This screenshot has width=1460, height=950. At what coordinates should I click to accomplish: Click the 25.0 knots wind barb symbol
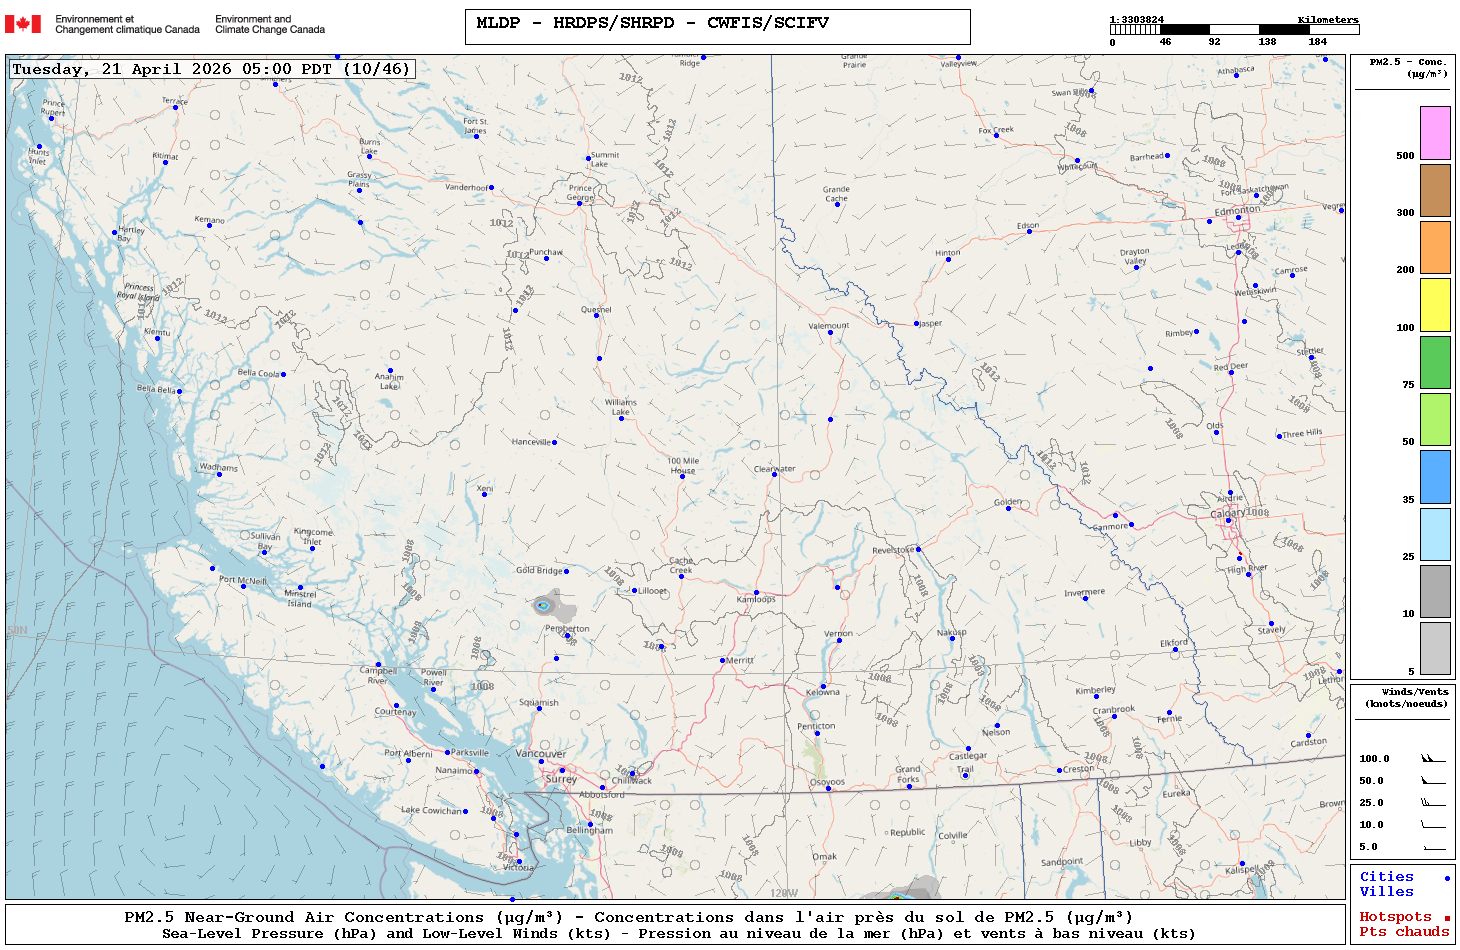1433,803
